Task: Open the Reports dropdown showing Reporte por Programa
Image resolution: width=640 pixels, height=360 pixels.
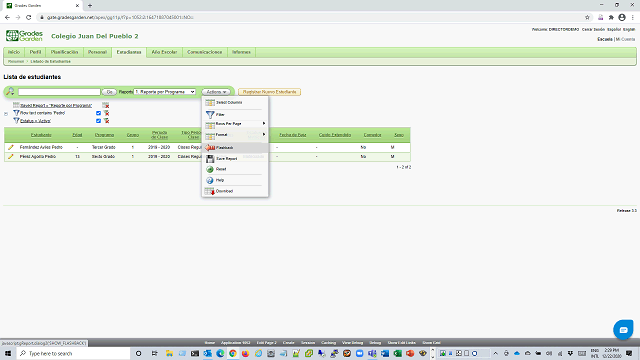Action: 165,92
